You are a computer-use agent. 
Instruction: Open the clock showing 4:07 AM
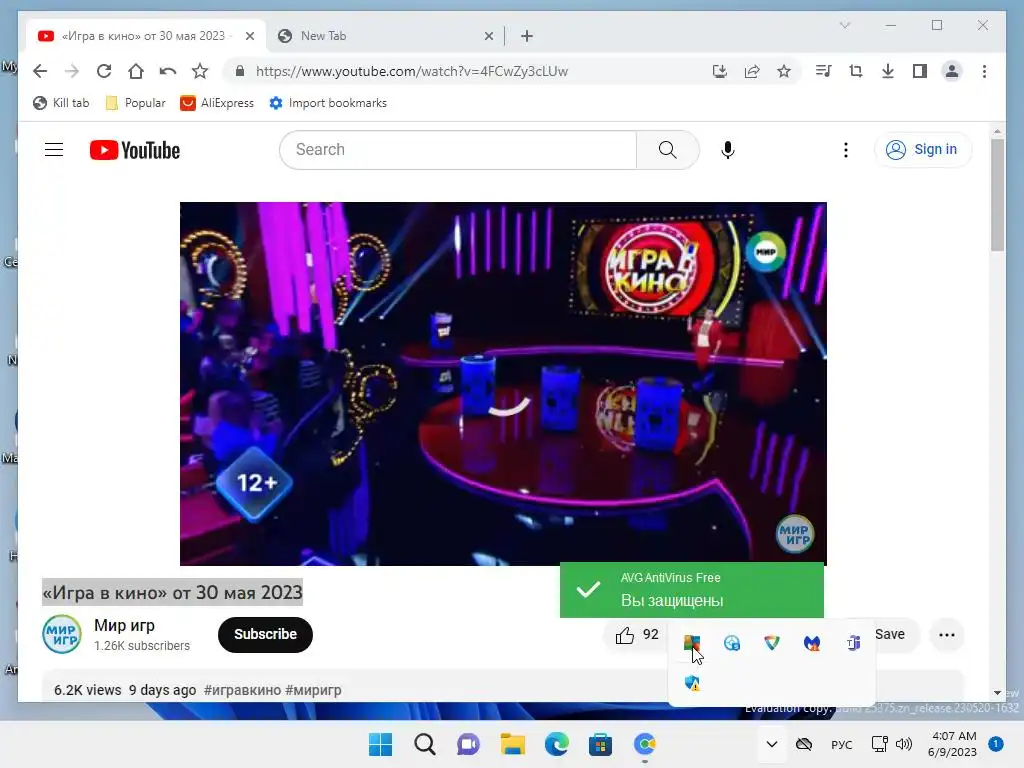(953, 744)
